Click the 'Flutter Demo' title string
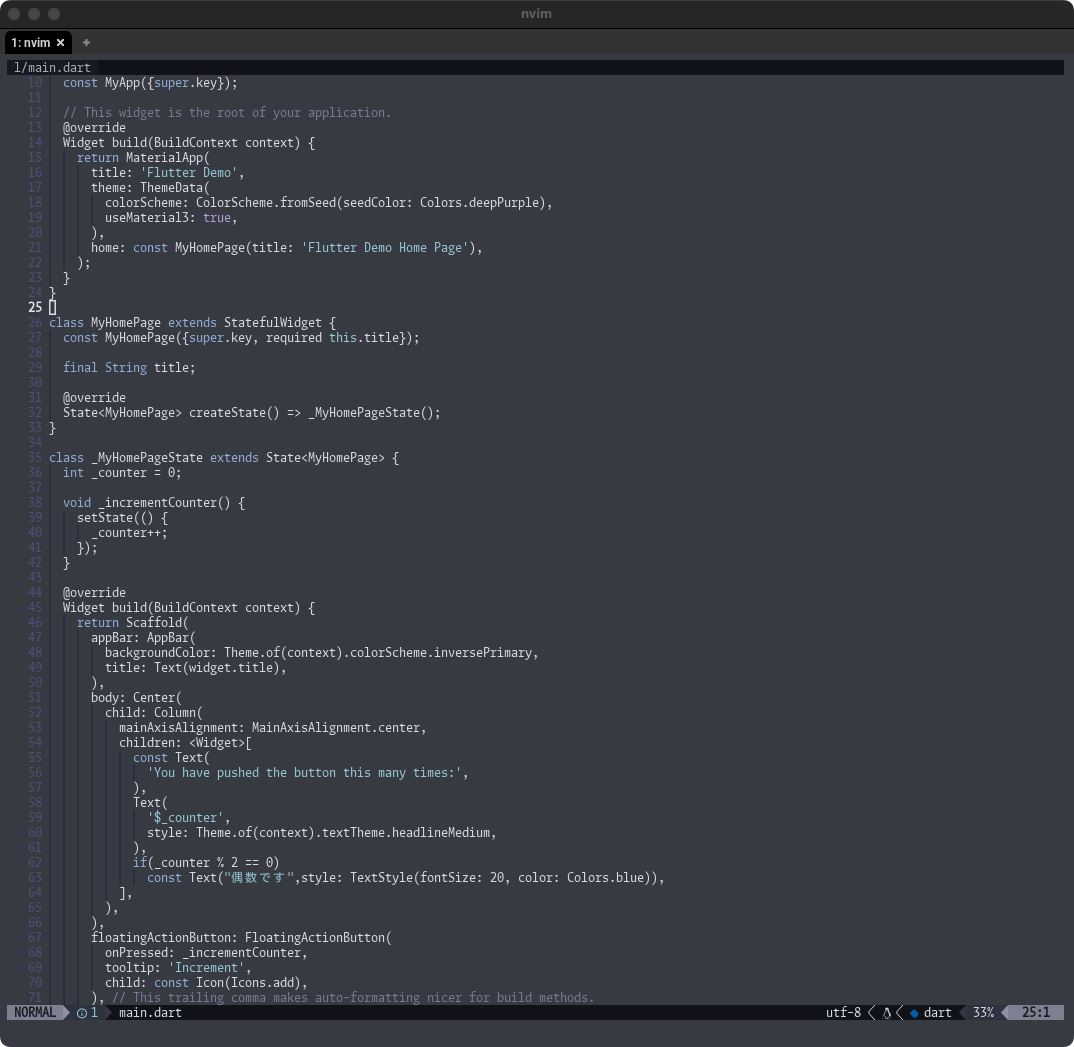This screenshot has width=1074, height=1047. click(188, 173)
